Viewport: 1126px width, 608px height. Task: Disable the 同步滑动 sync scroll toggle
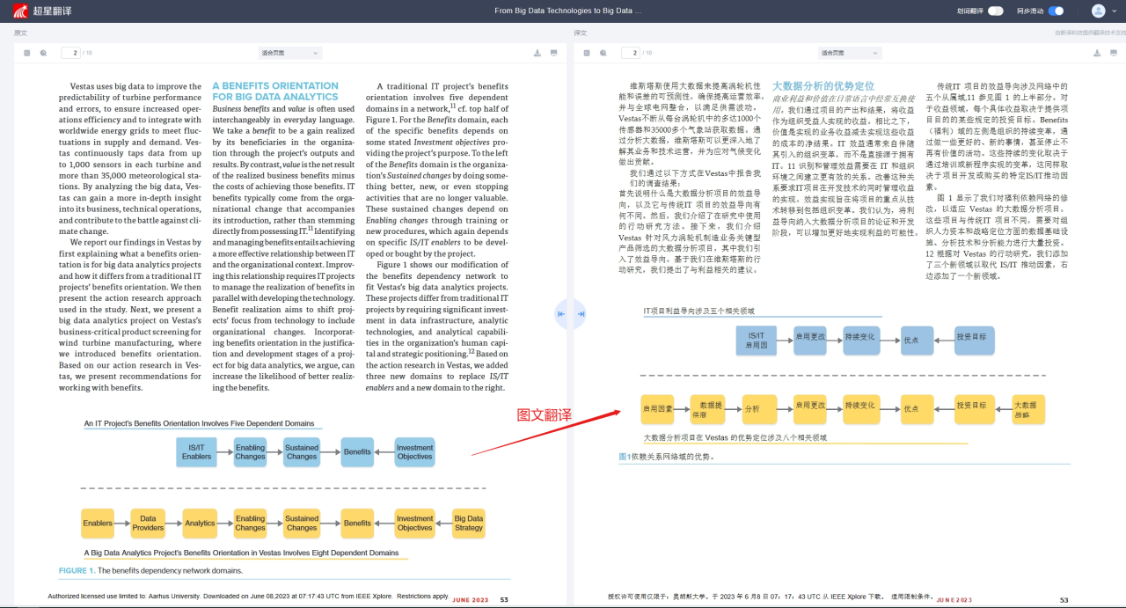pyautogui.click(x=1056, y=11)
